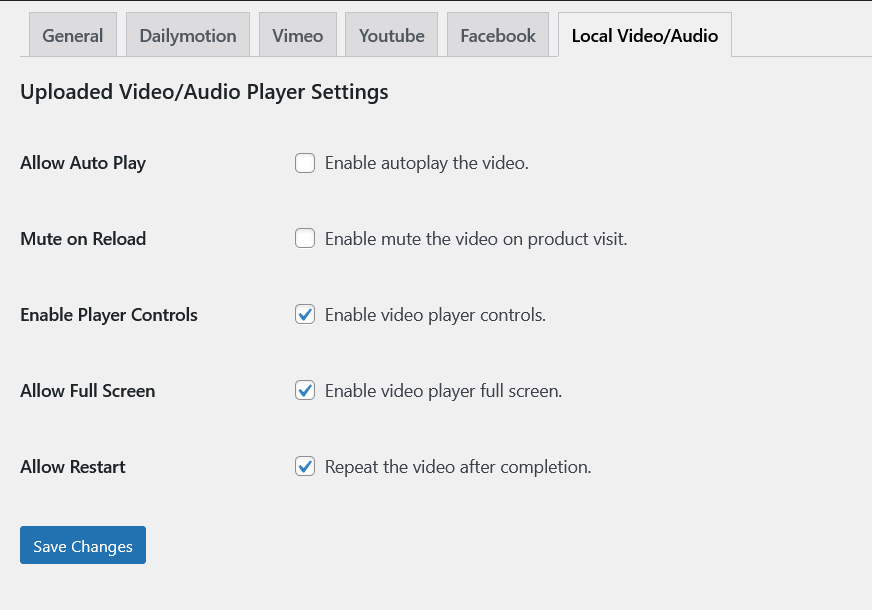
Task: Click the 'Enable video player full screen.' text
Action: click(443, 391)
